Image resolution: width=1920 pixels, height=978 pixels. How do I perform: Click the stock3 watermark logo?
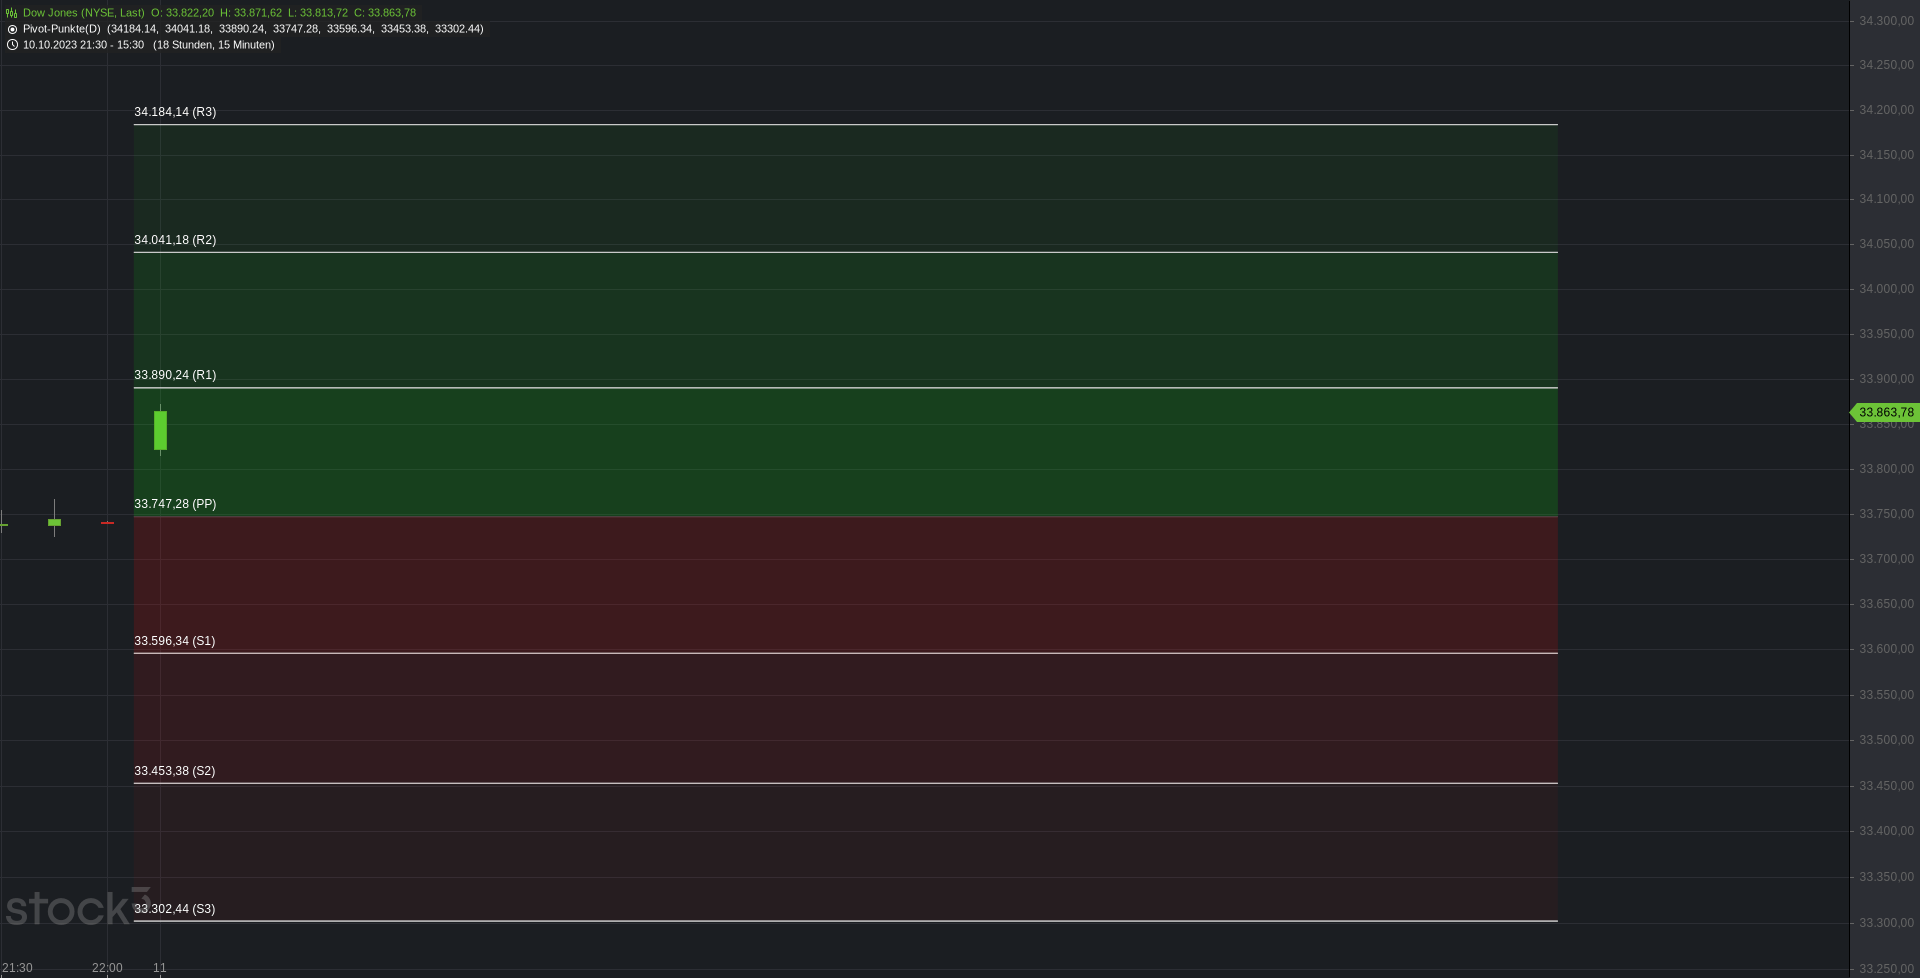point(78,907)
